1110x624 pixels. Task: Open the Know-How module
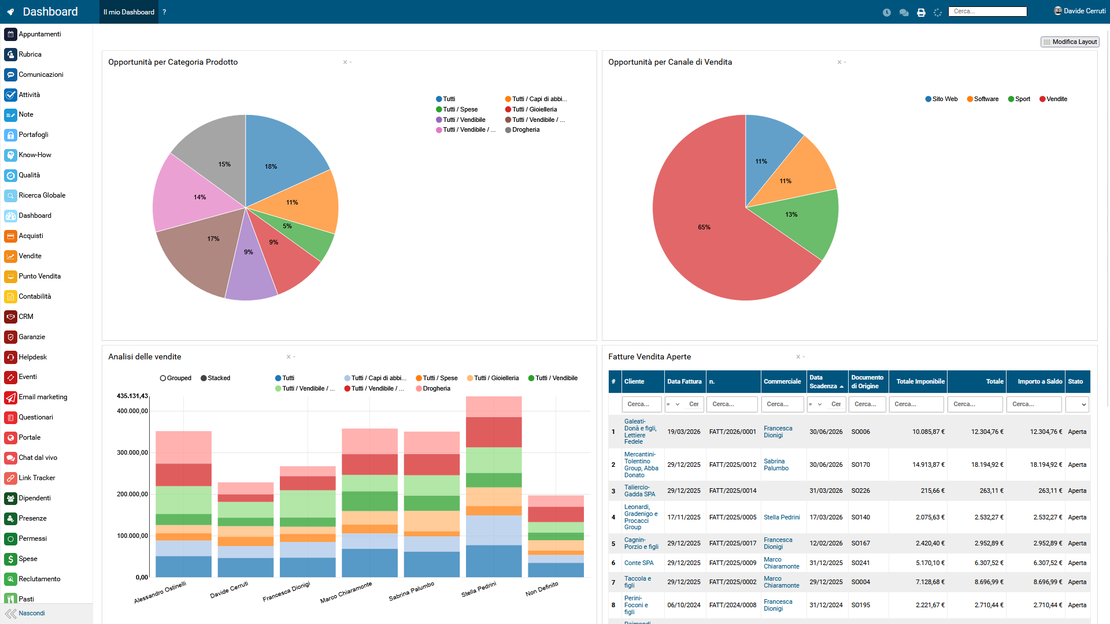coord(28,155)
